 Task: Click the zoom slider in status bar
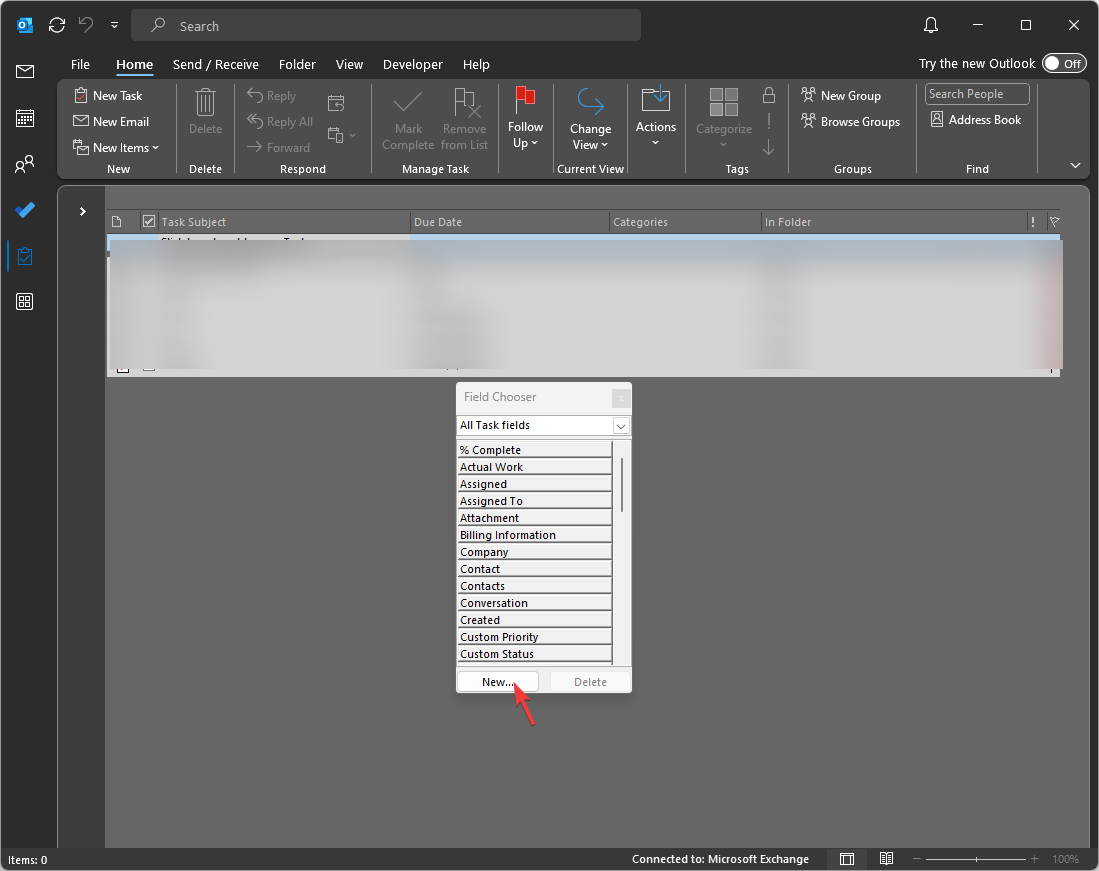click(977, 859)
